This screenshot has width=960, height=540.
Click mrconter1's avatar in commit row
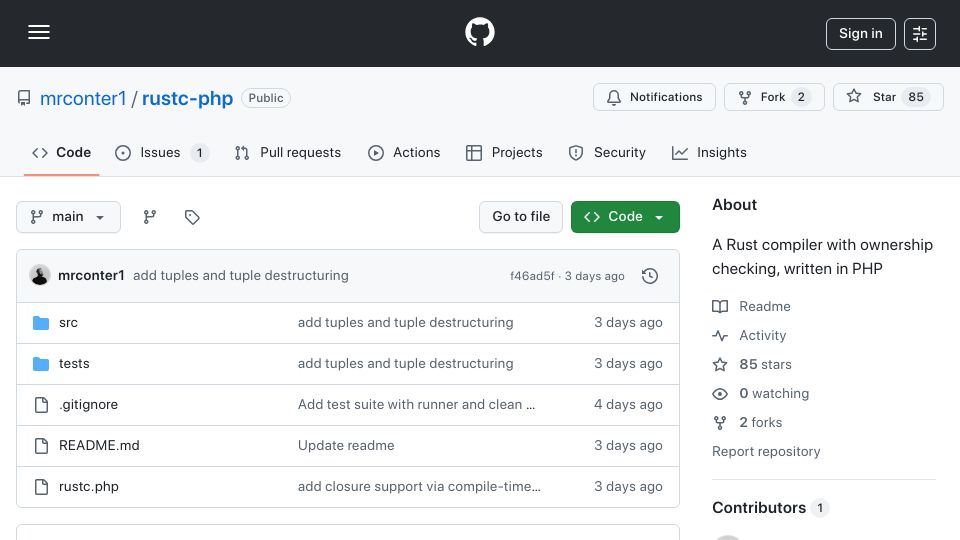[x=40, y=276]
